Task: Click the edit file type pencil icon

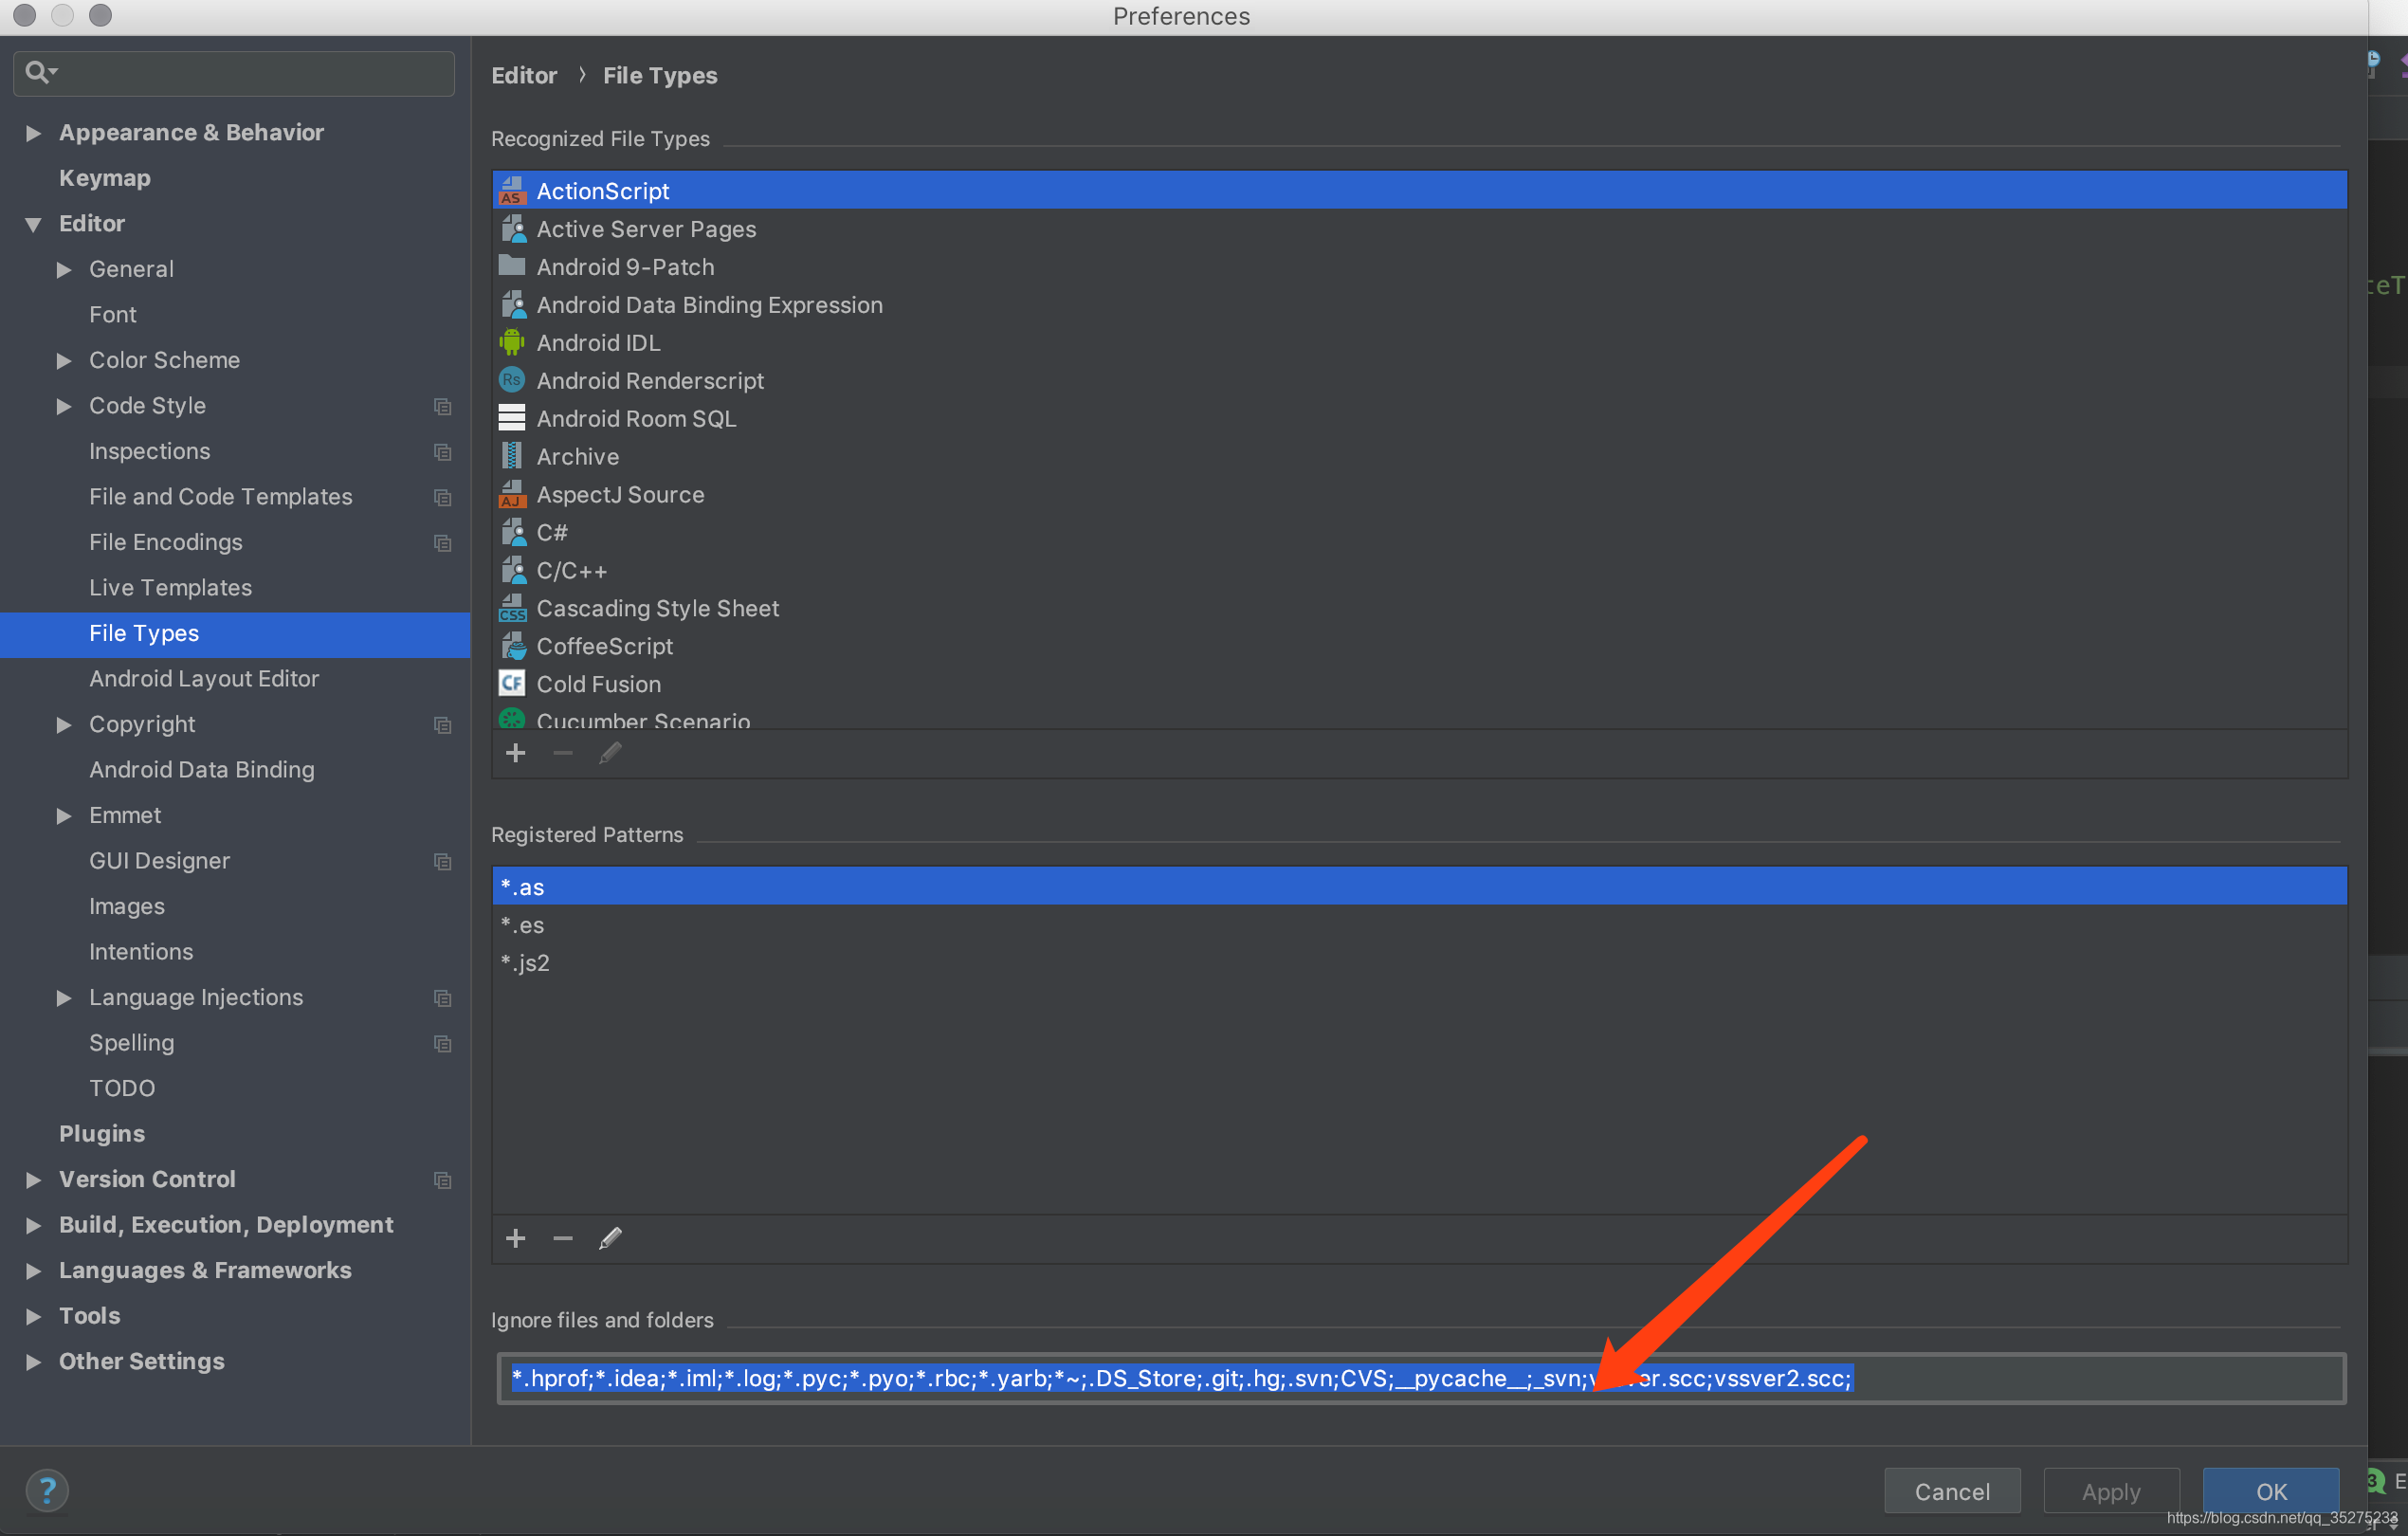Action: pos(610,753)
